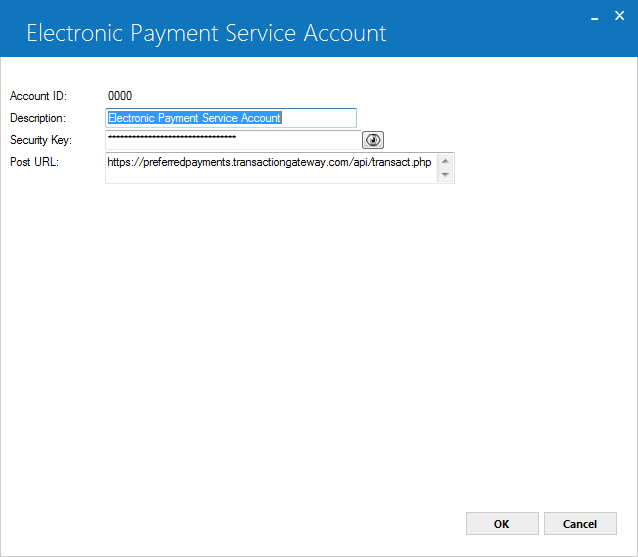Confirm the account settings with OK
Screen dimensions: 638x557
coord(502,524)
